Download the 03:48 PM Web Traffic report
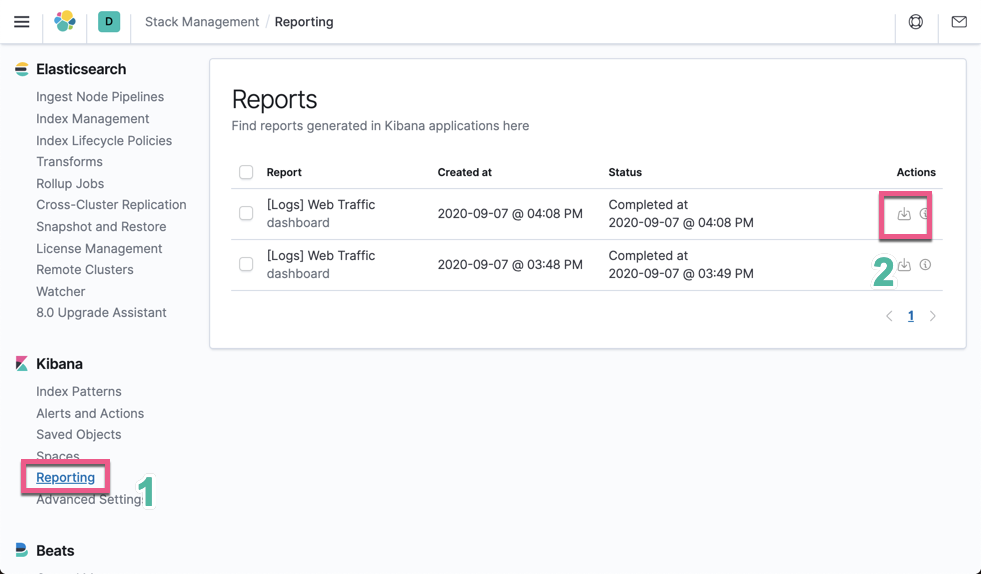The height and width of the screenshot is (574, 981). pyautogui.click(x=904, y=265)
